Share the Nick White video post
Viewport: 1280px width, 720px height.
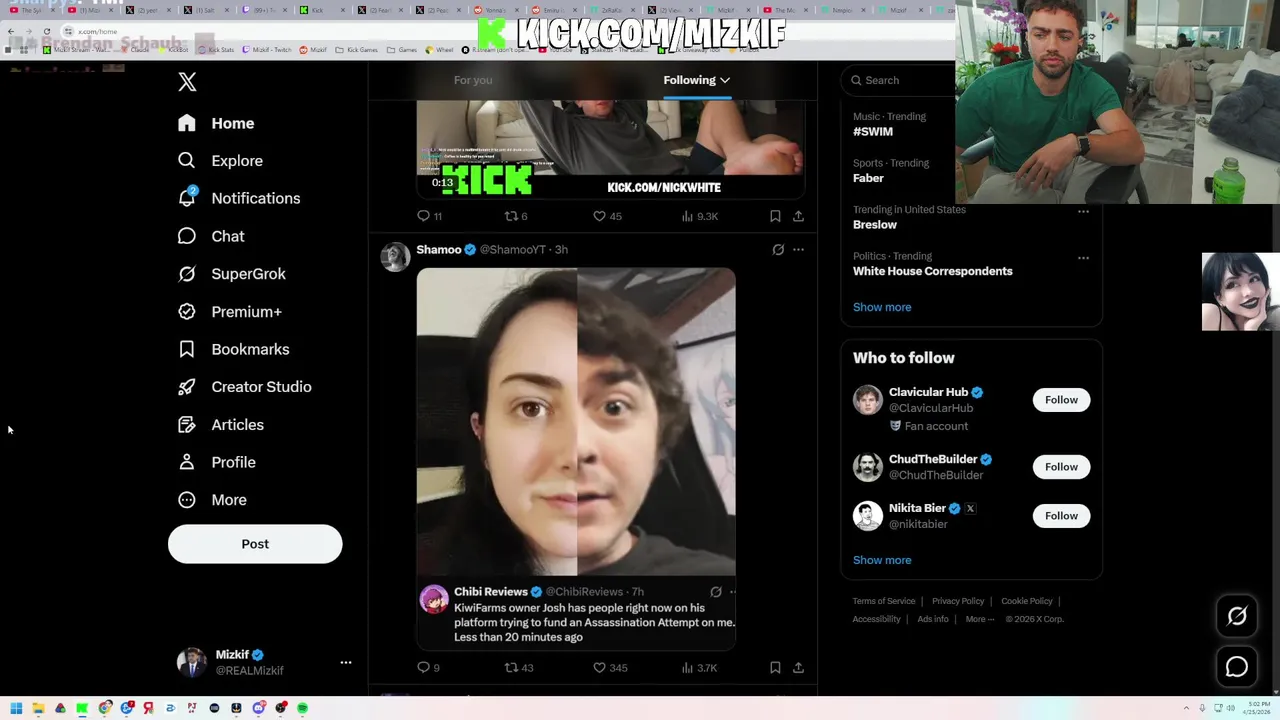pos(798,216)
